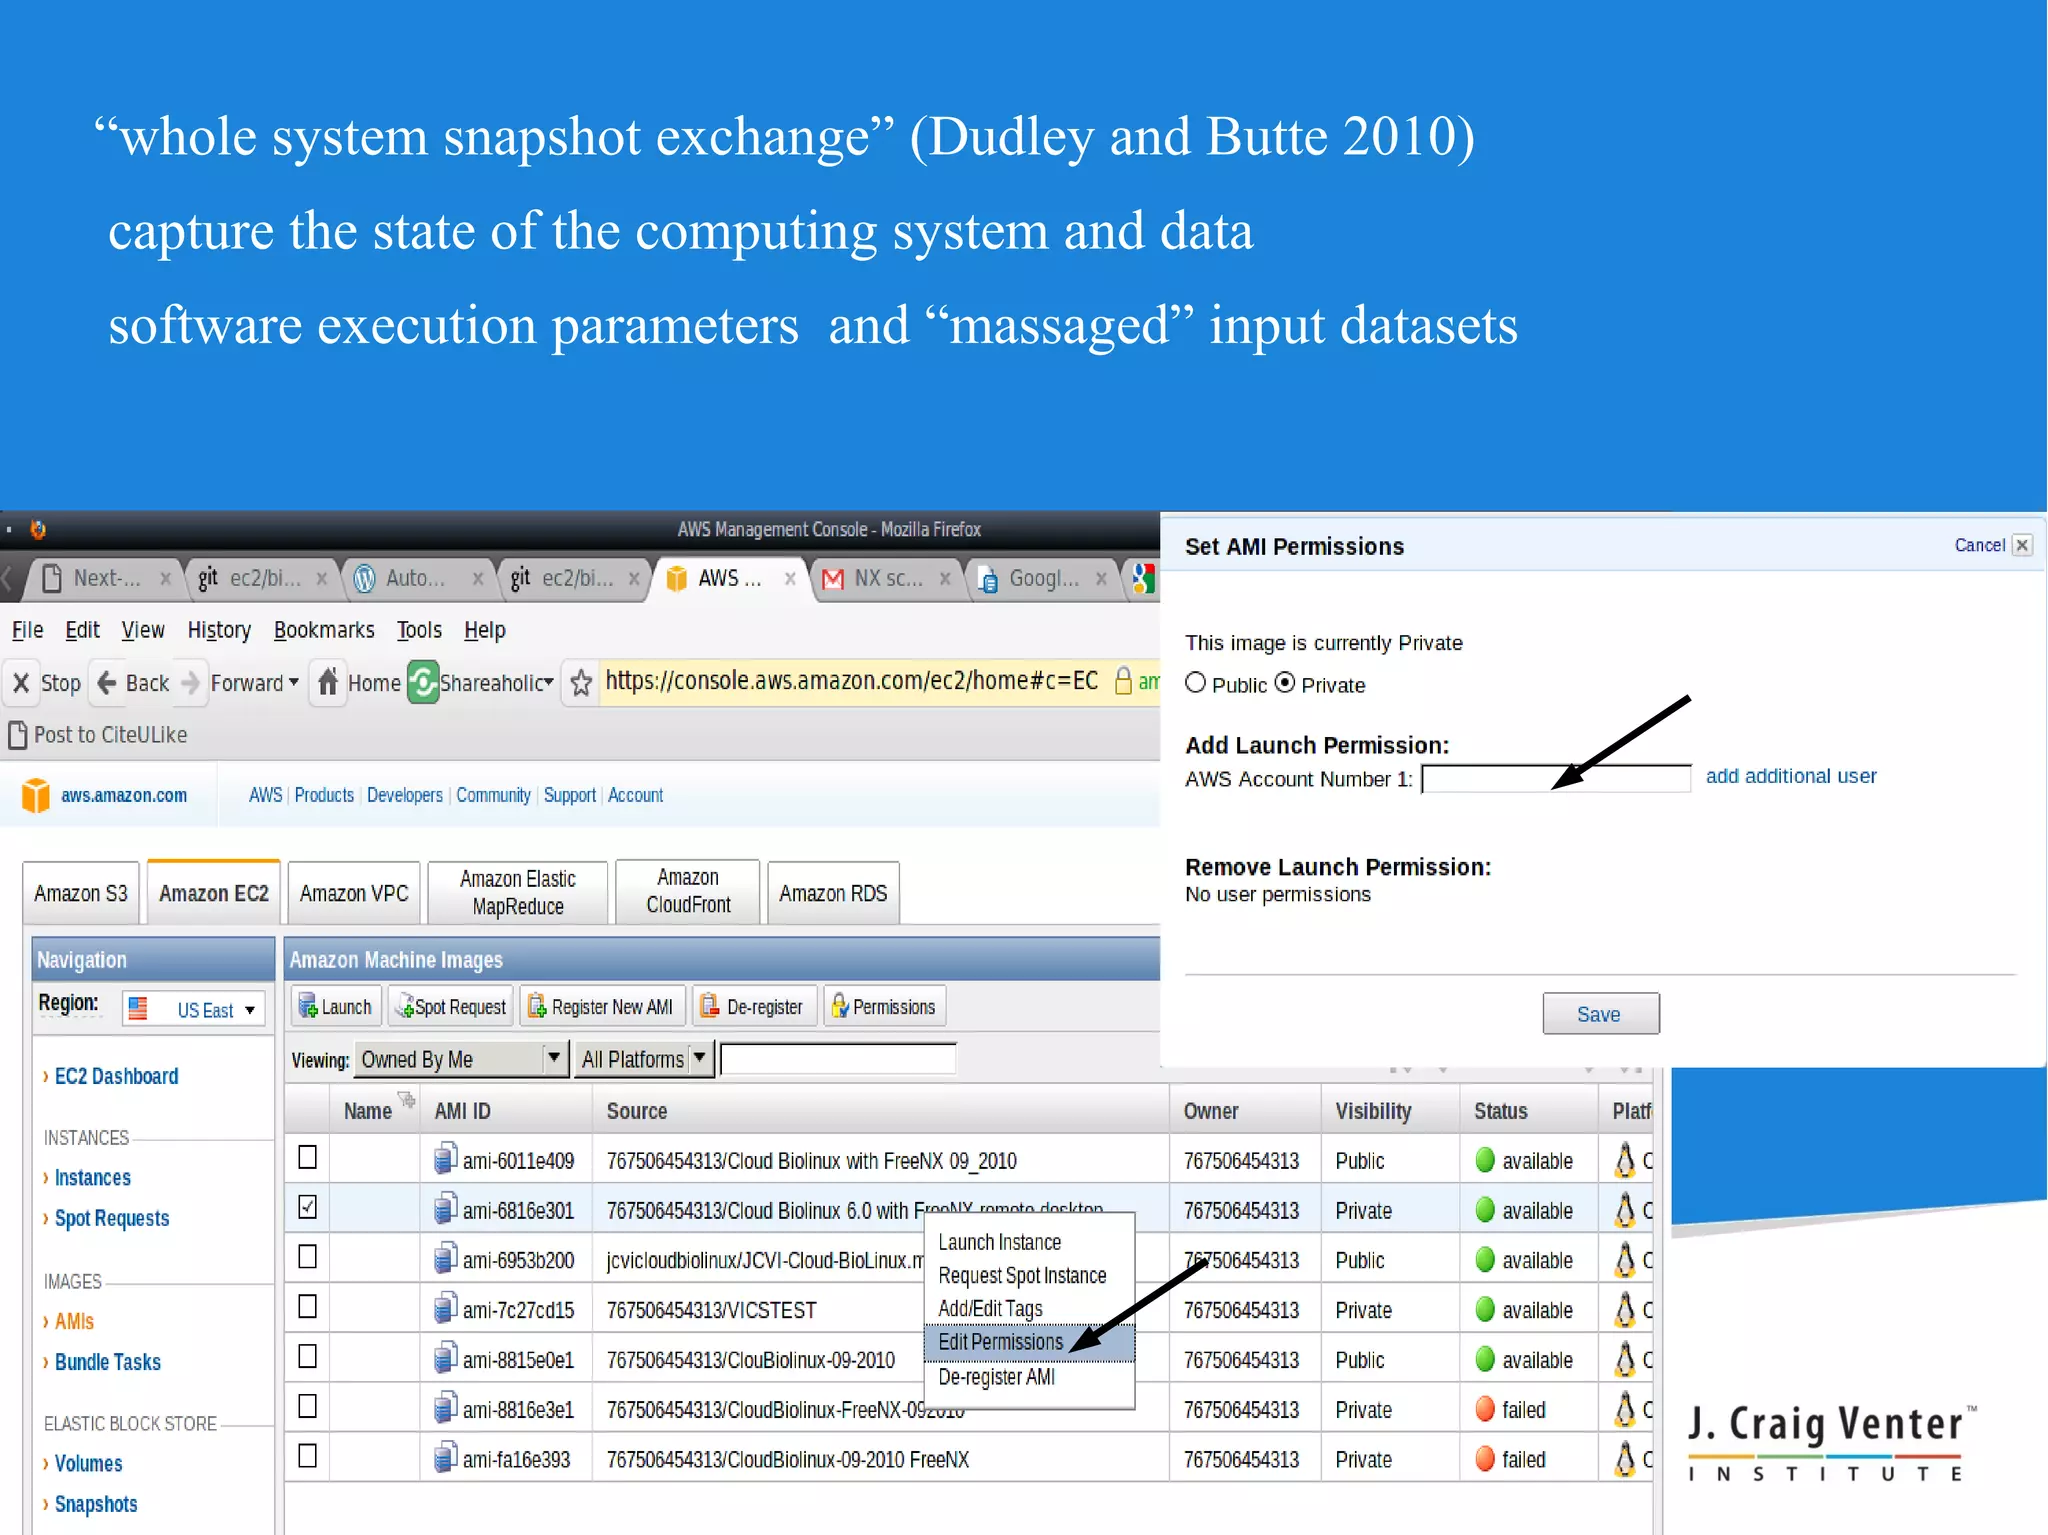Open the All Platforms dropdown

tap(645, 1059)
